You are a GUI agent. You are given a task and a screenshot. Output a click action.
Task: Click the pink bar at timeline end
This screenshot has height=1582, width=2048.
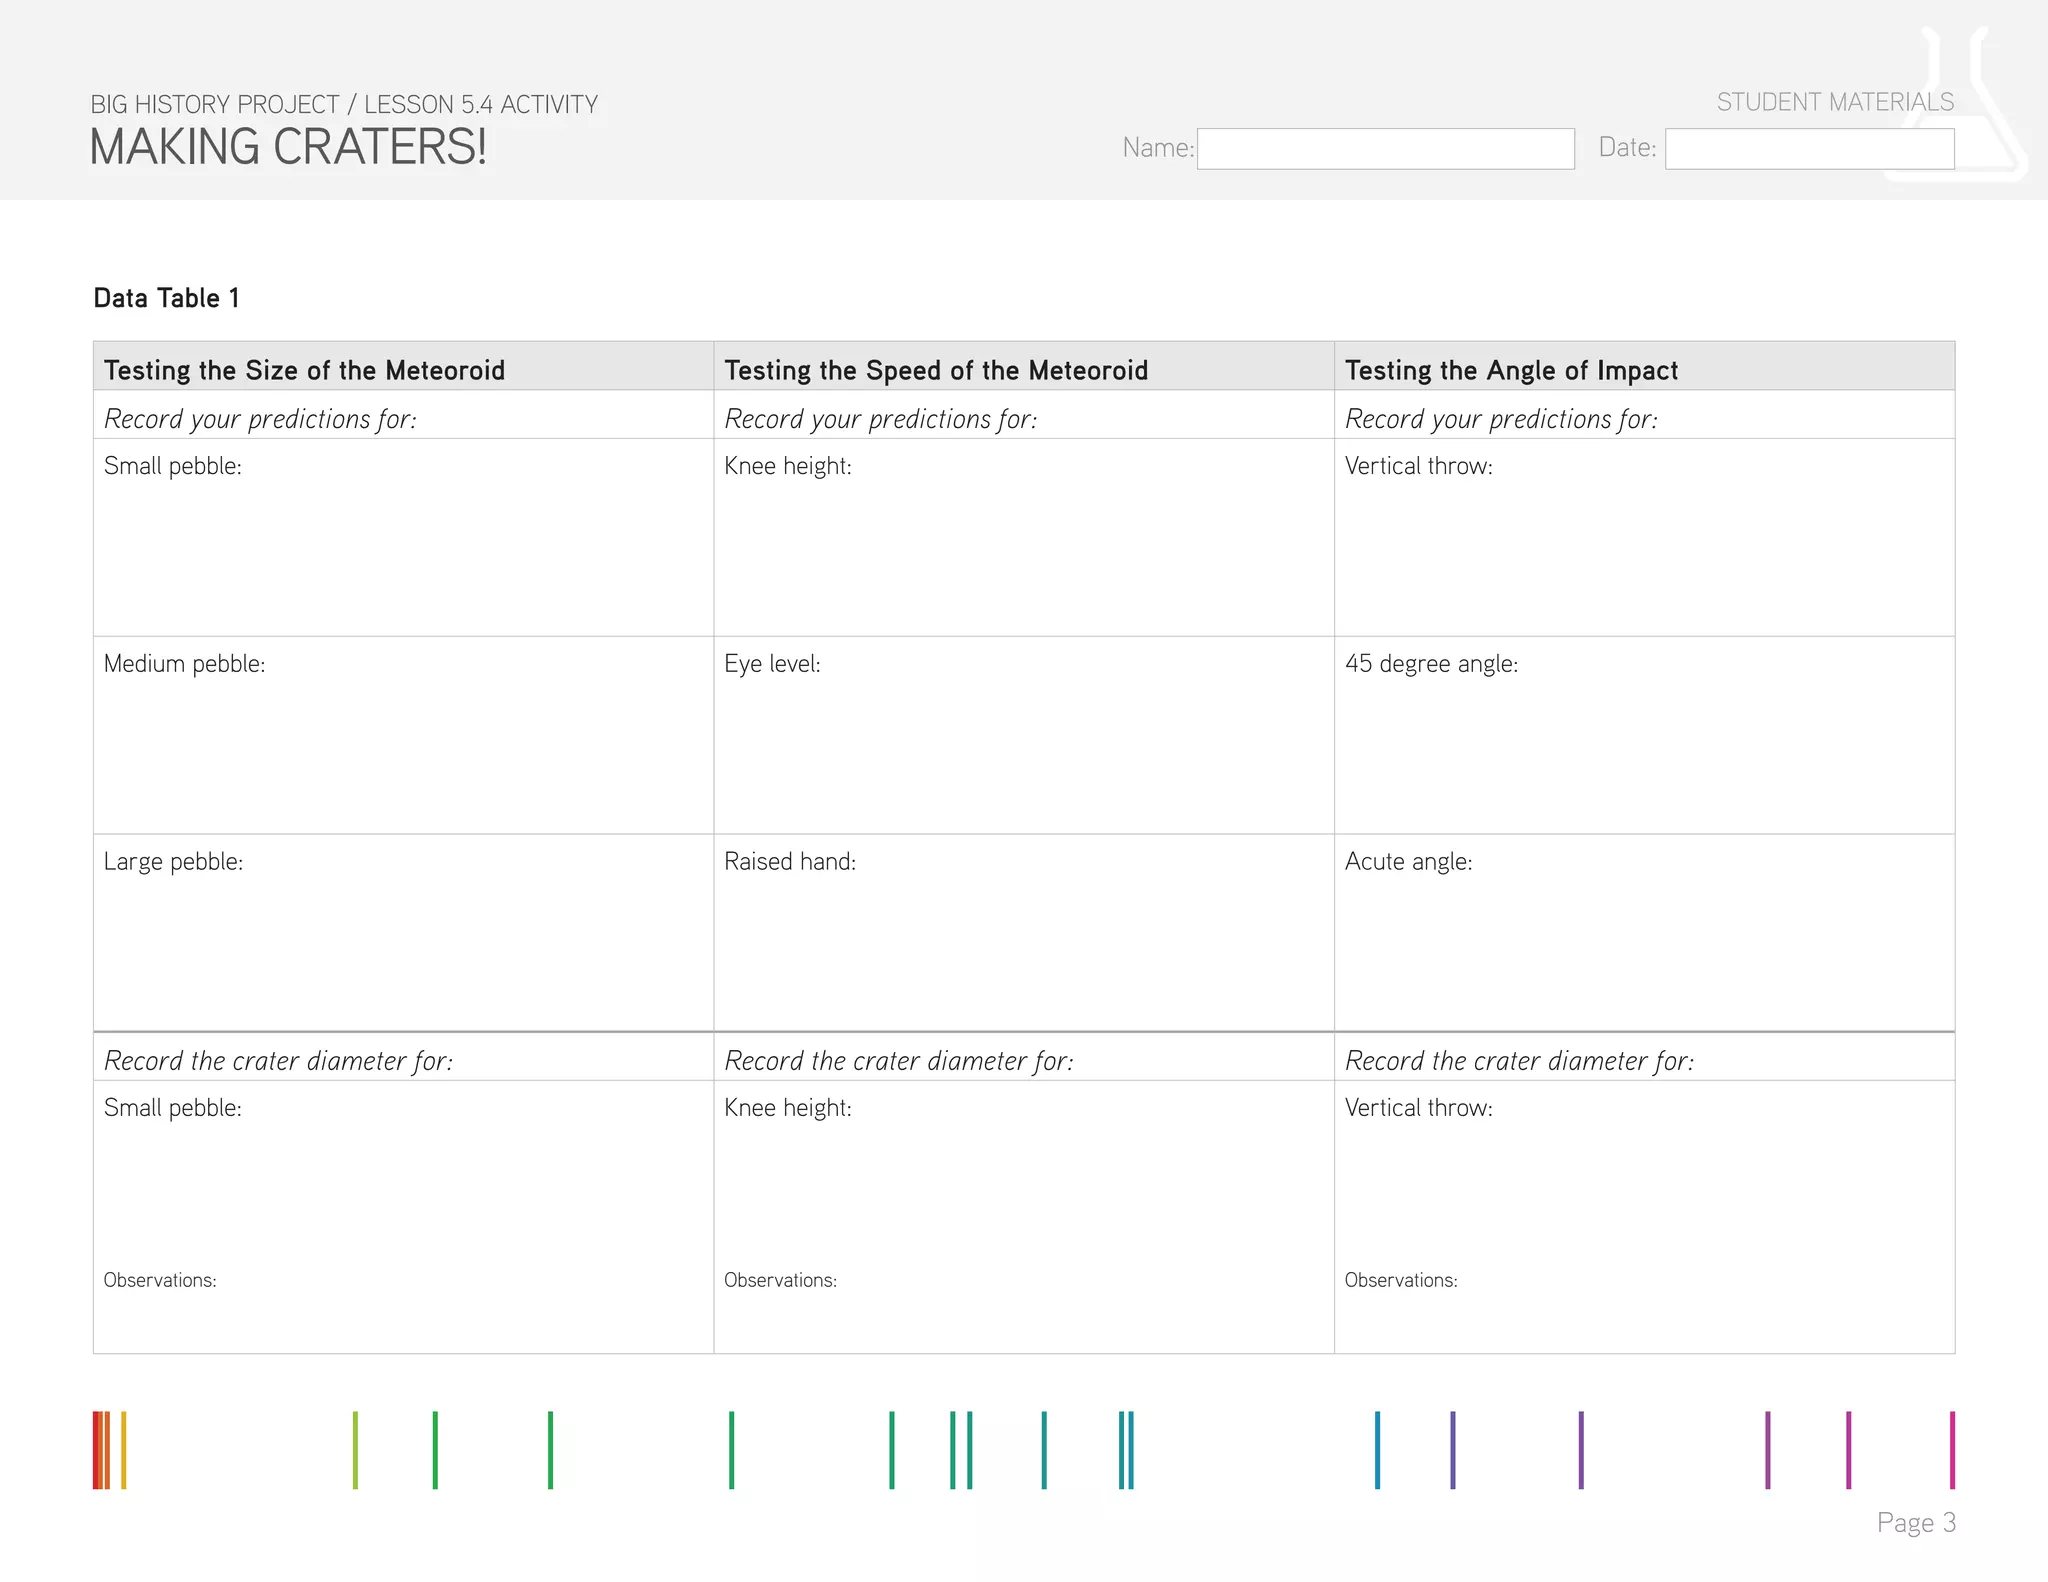click(1952, 1450)
